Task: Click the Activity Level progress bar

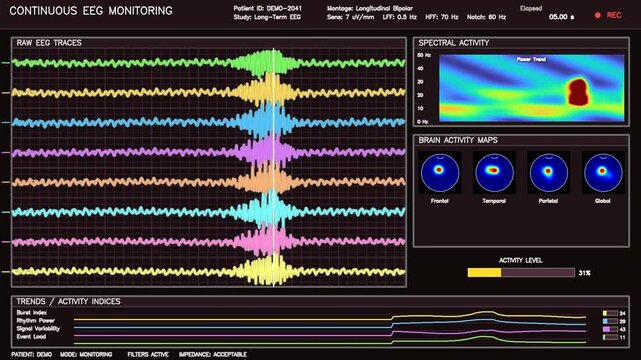Action: (521, 273)
